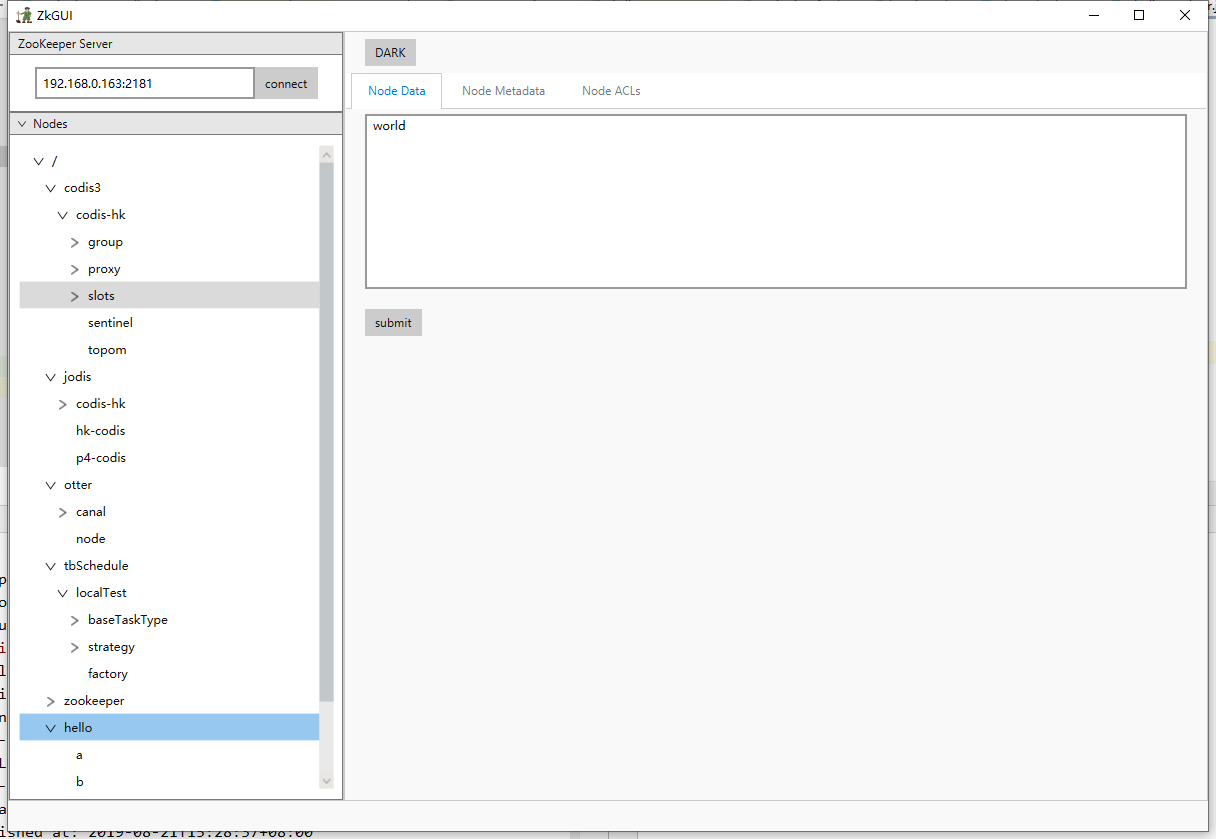Collapse the otter node
This screenshot has height=839, width=1216.
[x=51, y=485]
